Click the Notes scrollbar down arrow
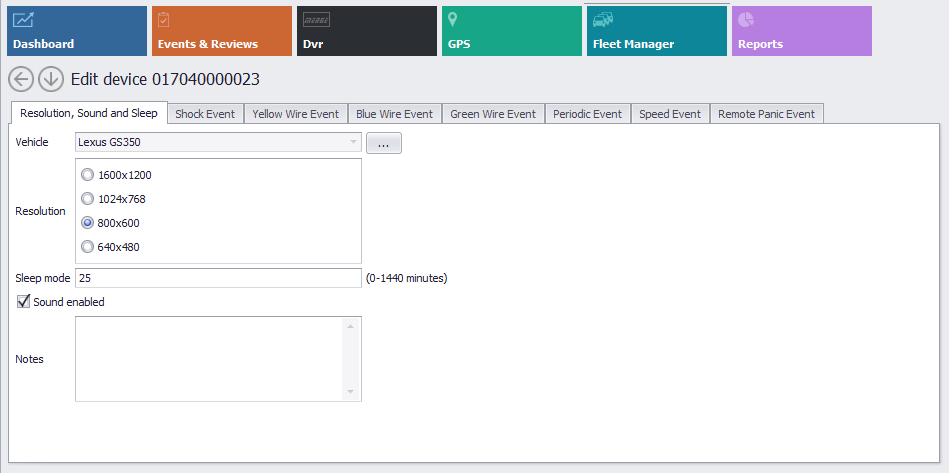The image size is (949, 473). click(350, 391)
